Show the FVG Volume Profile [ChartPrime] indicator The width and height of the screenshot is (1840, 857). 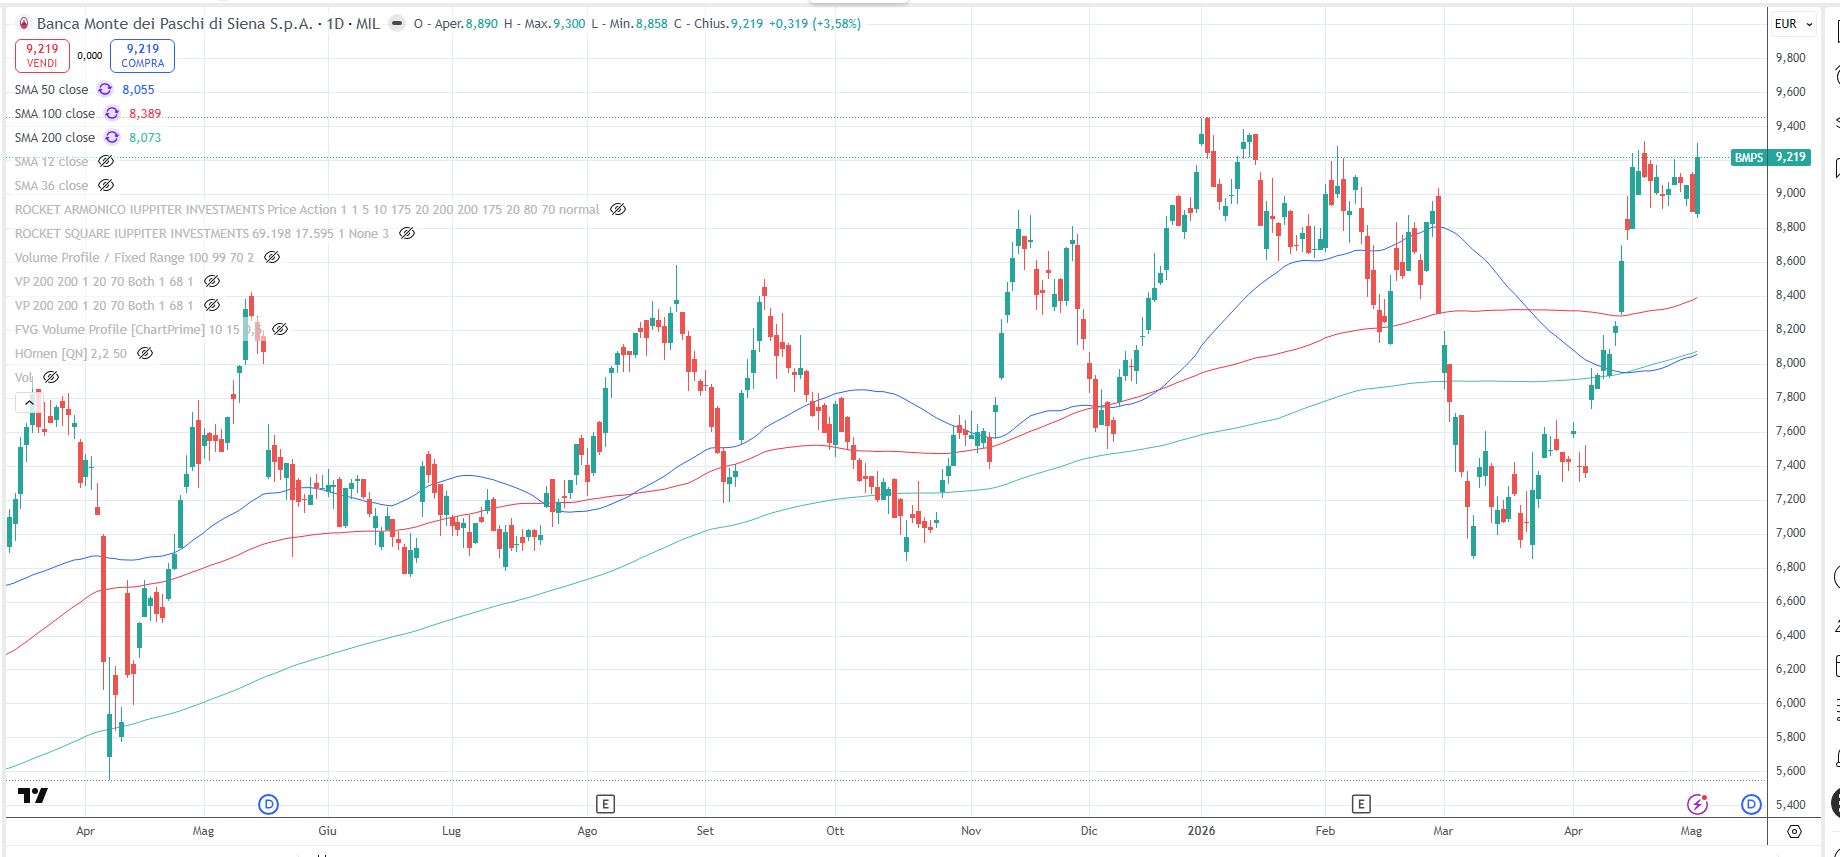pyautogui.click(x=280, y=329)
